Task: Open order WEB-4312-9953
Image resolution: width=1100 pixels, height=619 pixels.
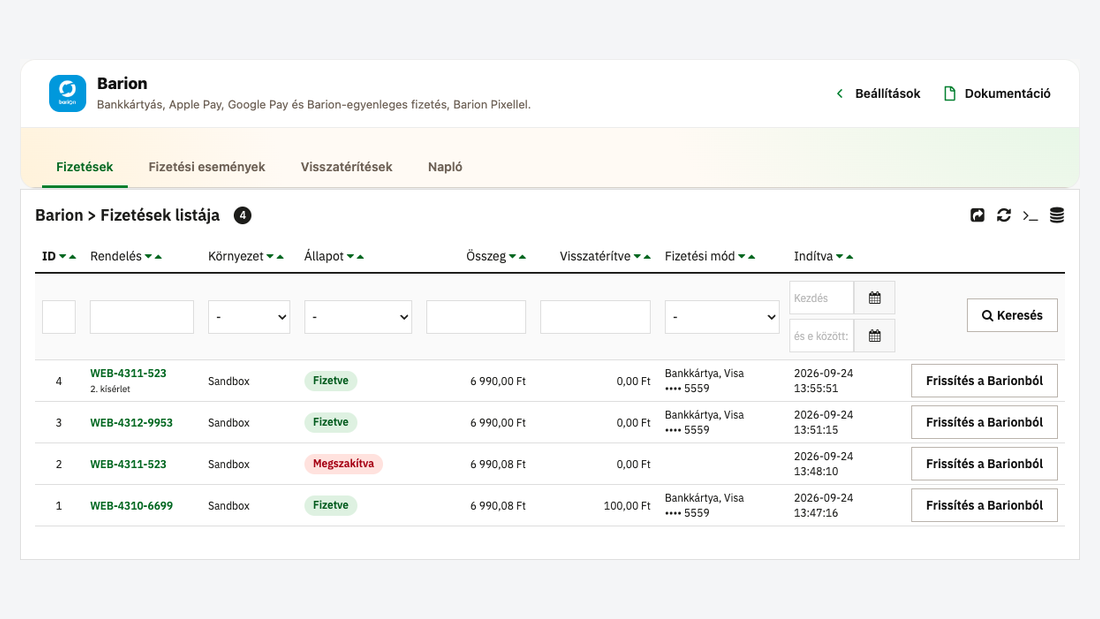Action: pyautogui.click(x=131, y=422)
